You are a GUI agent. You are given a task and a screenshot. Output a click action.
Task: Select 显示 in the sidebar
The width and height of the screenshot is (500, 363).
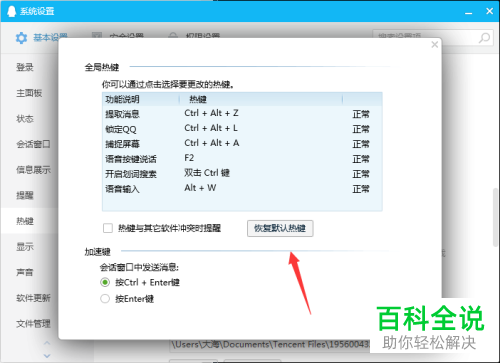tap(25, 247)
